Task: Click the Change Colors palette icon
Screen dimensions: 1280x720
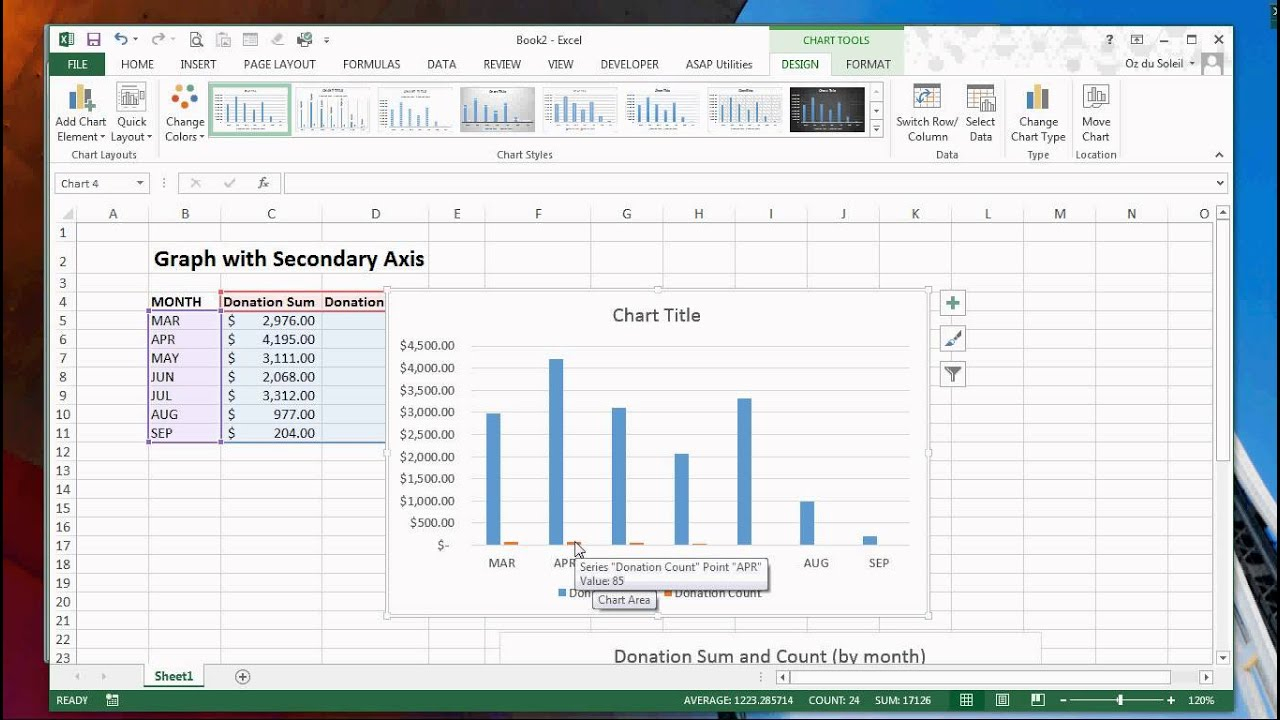Action: (184, 99)
